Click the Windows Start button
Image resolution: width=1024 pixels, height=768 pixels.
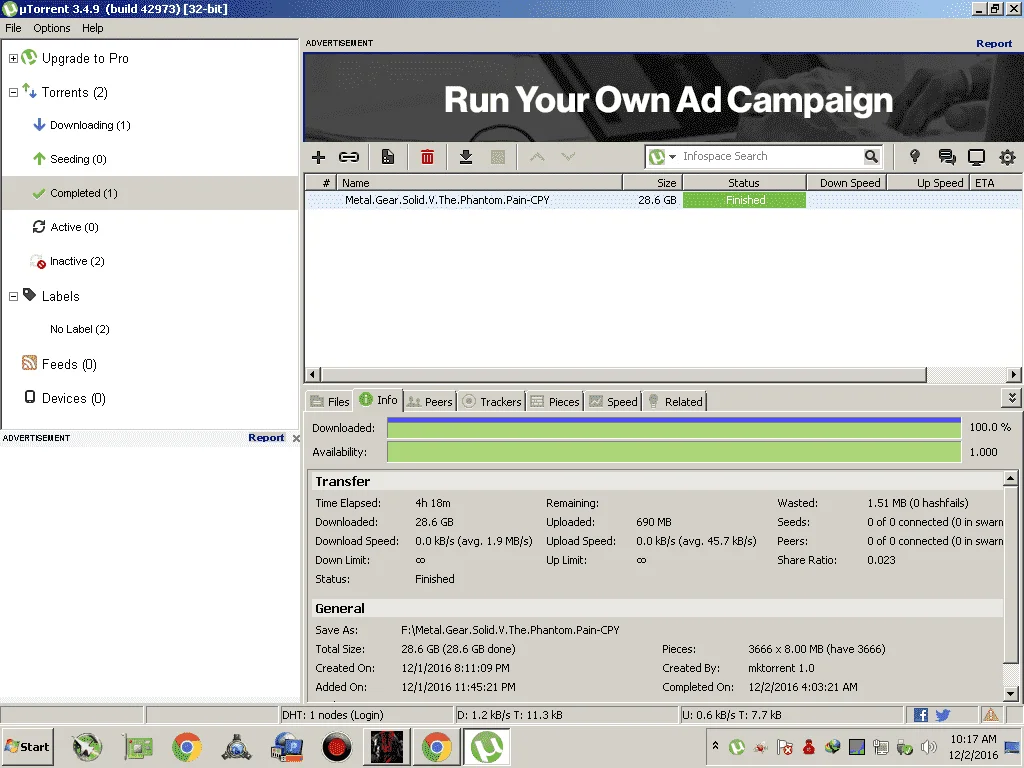point(27,747)
